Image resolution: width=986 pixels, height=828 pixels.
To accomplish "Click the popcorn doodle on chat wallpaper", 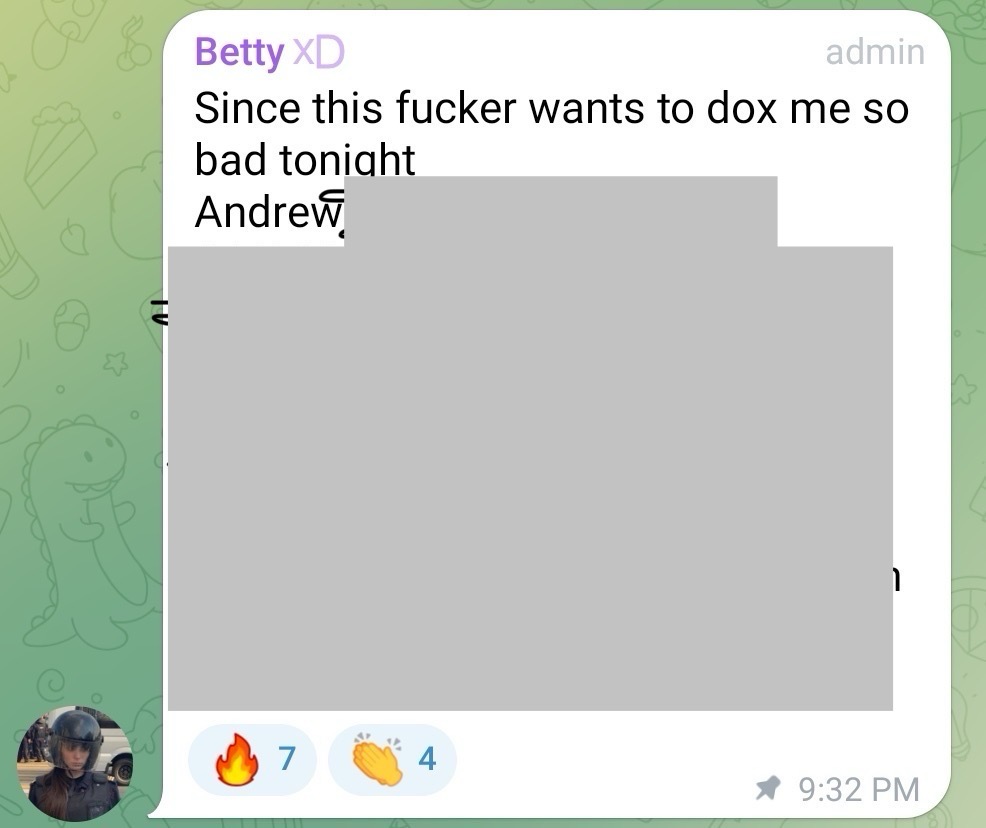I will pos(60,154).
